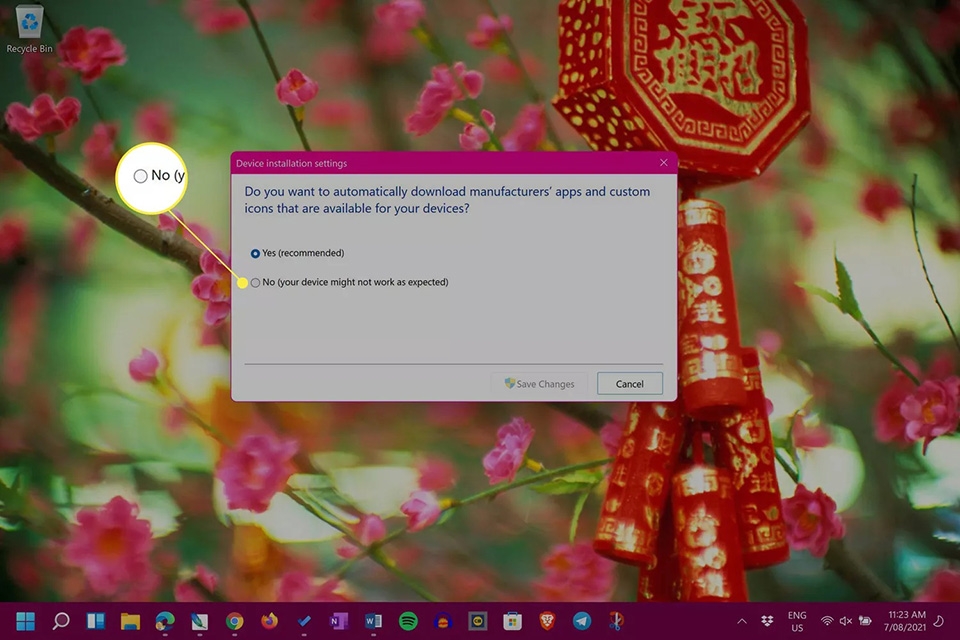
Task: Open Telegram from the taskbar
Action: click(580, 623)
